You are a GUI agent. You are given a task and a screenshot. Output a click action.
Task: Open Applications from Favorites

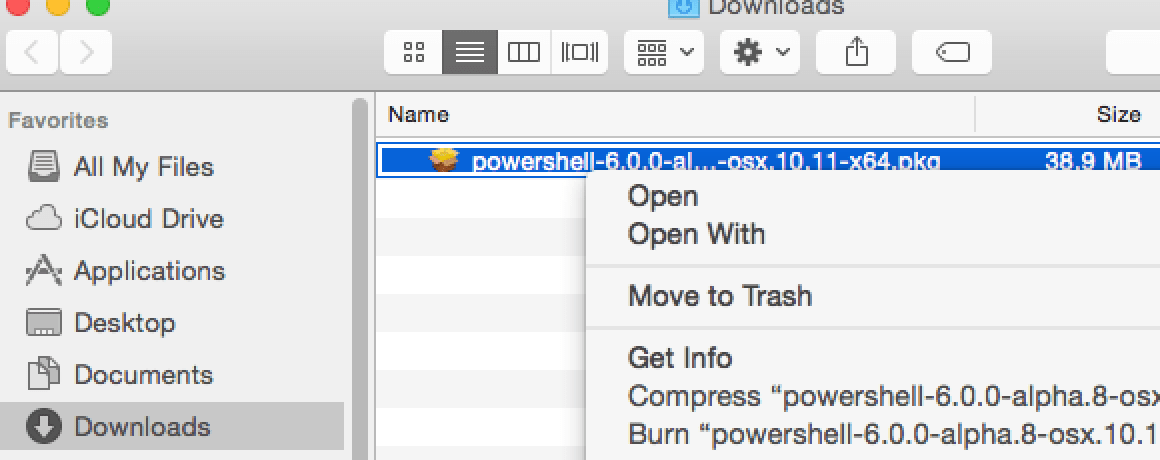pos(149,271)
